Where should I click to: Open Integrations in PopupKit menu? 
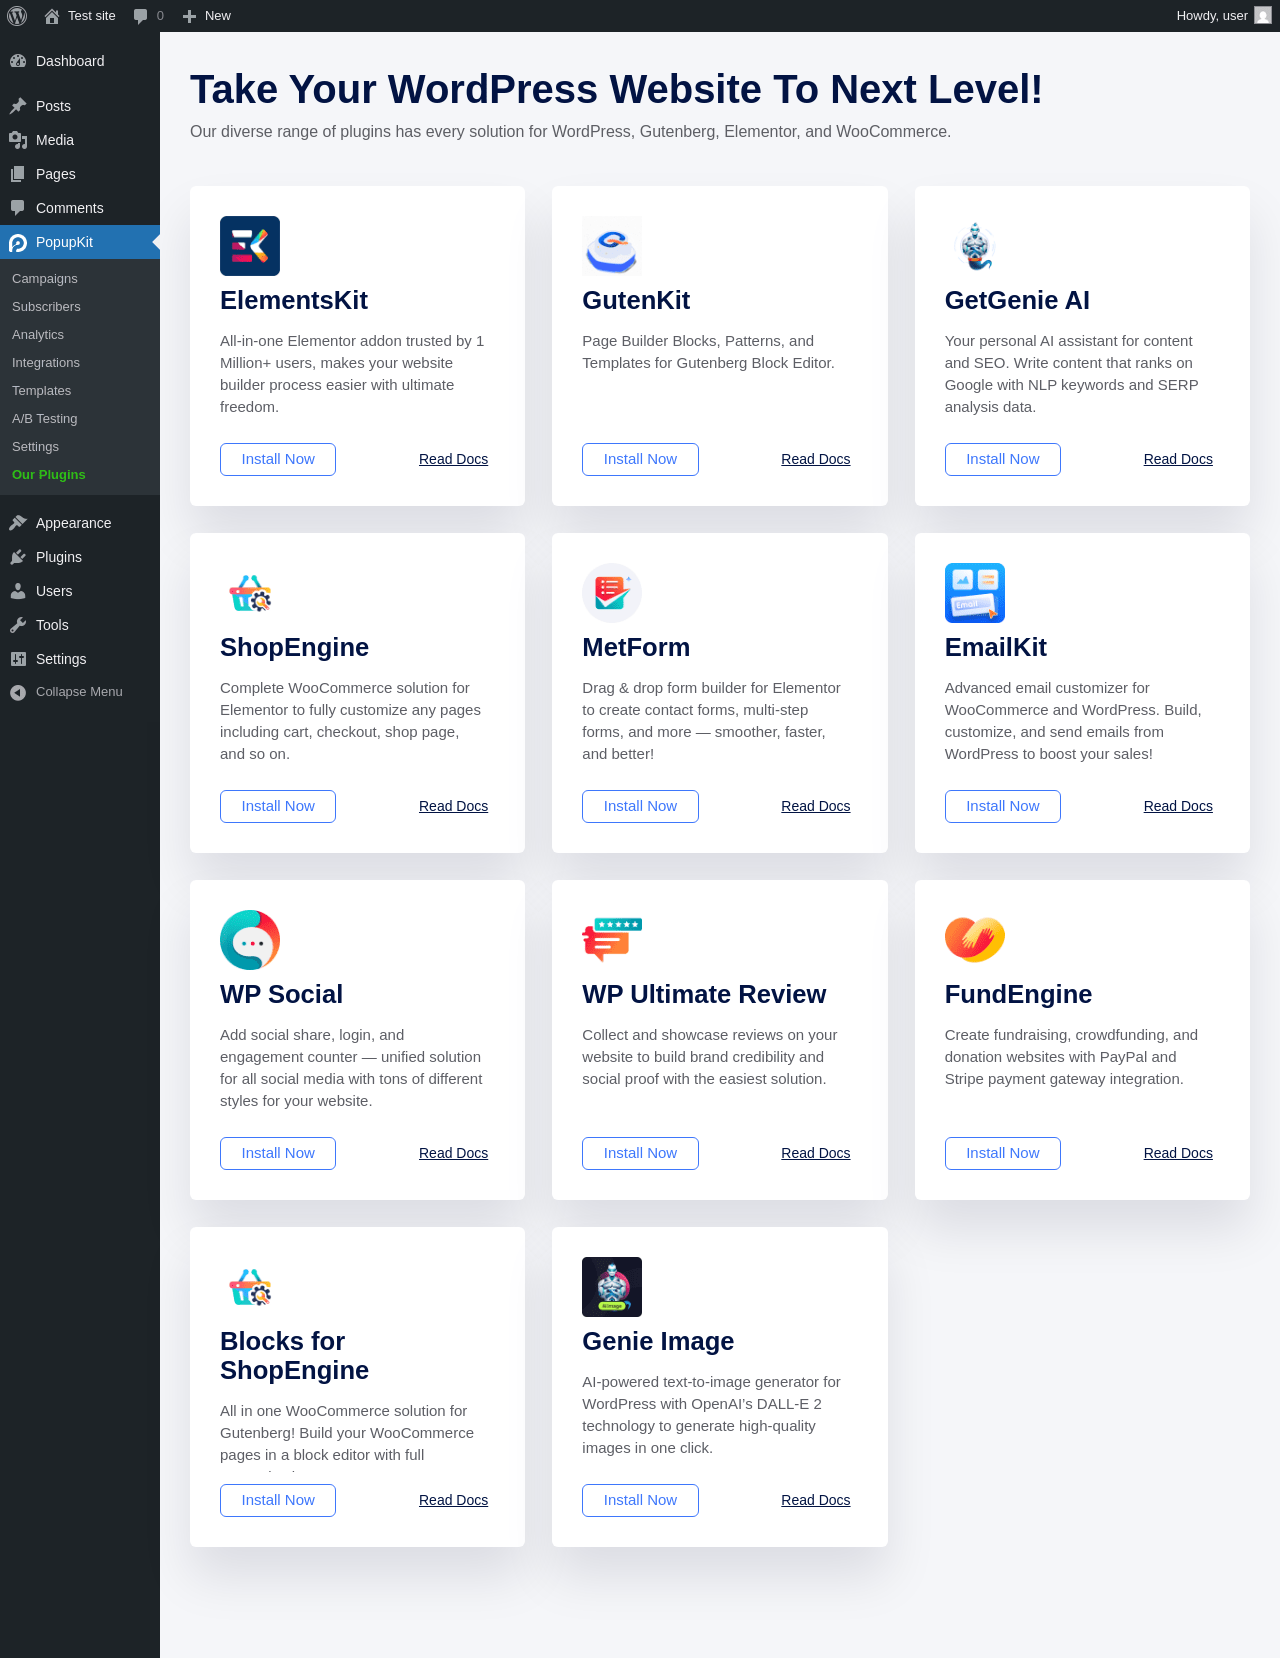pyautogui.click(x=46, y=363)
